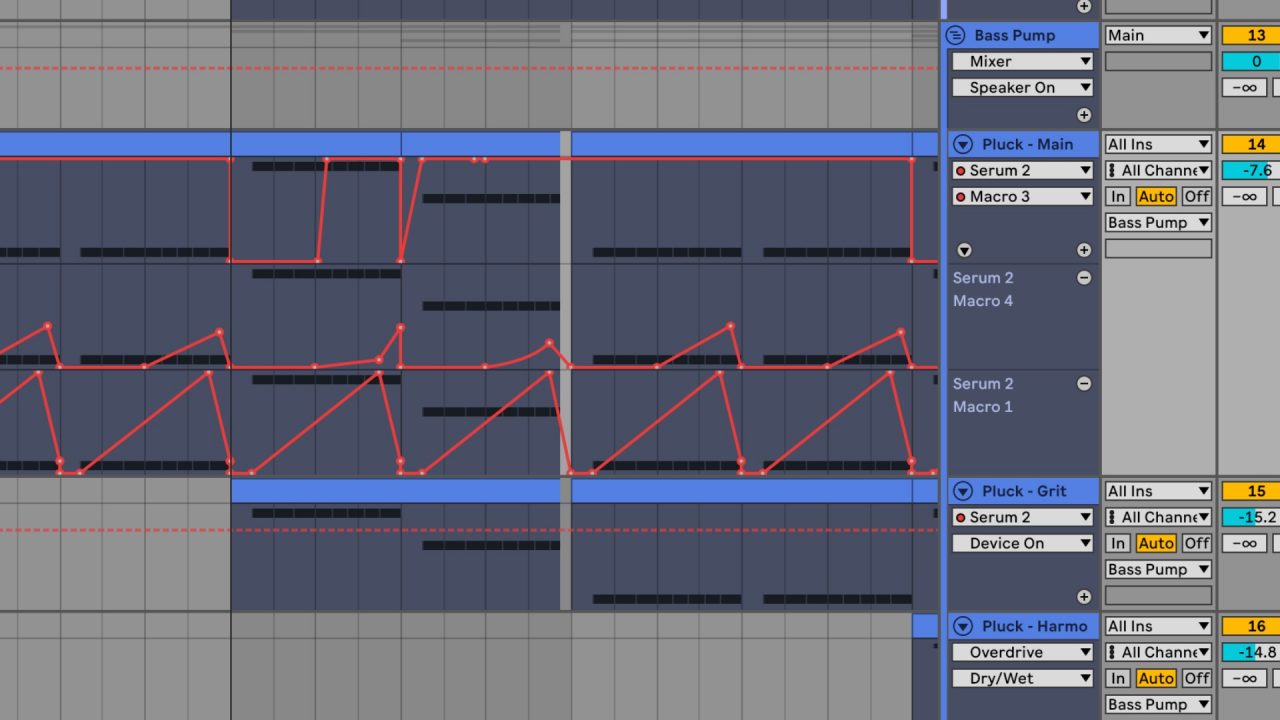Open the All Ins input routing on Pluck - Main

coord(1157,144)
